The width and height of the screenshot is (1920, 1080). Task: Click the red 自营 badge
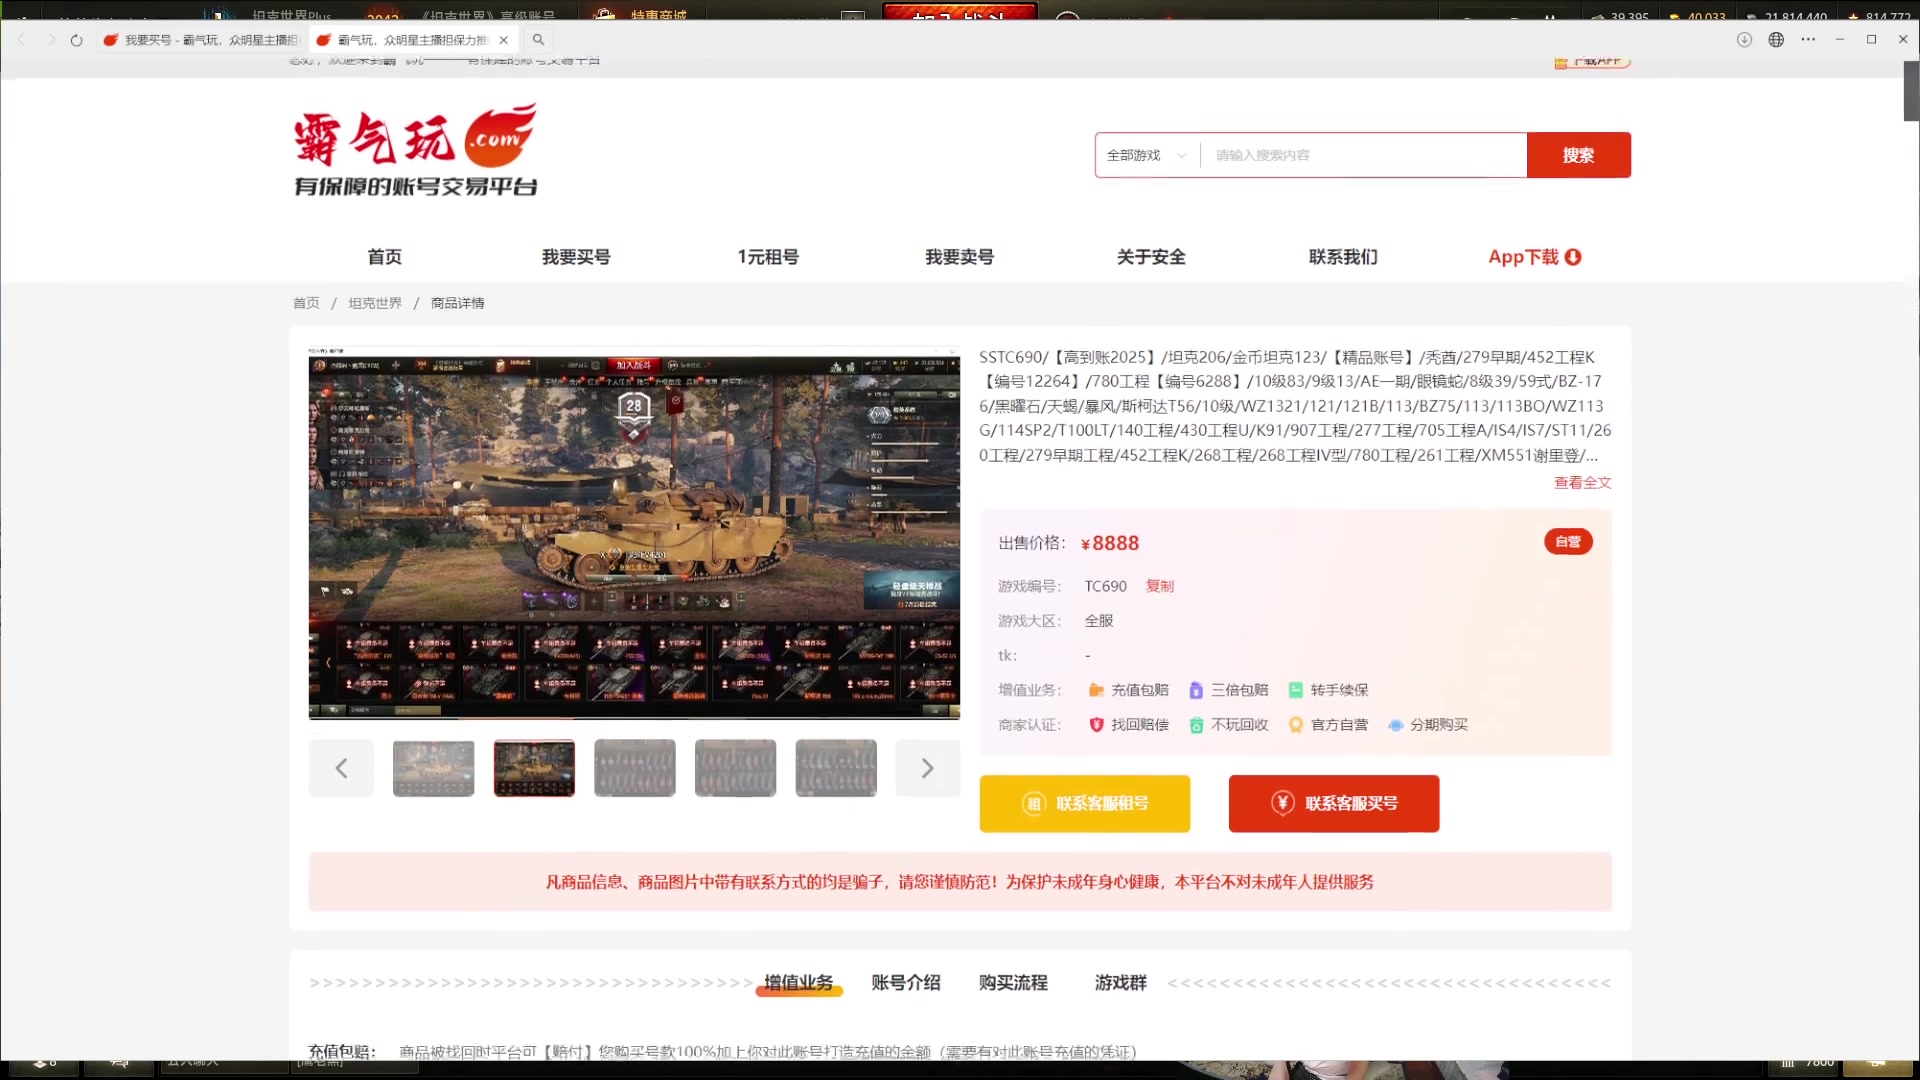[x=1568, y=542]
